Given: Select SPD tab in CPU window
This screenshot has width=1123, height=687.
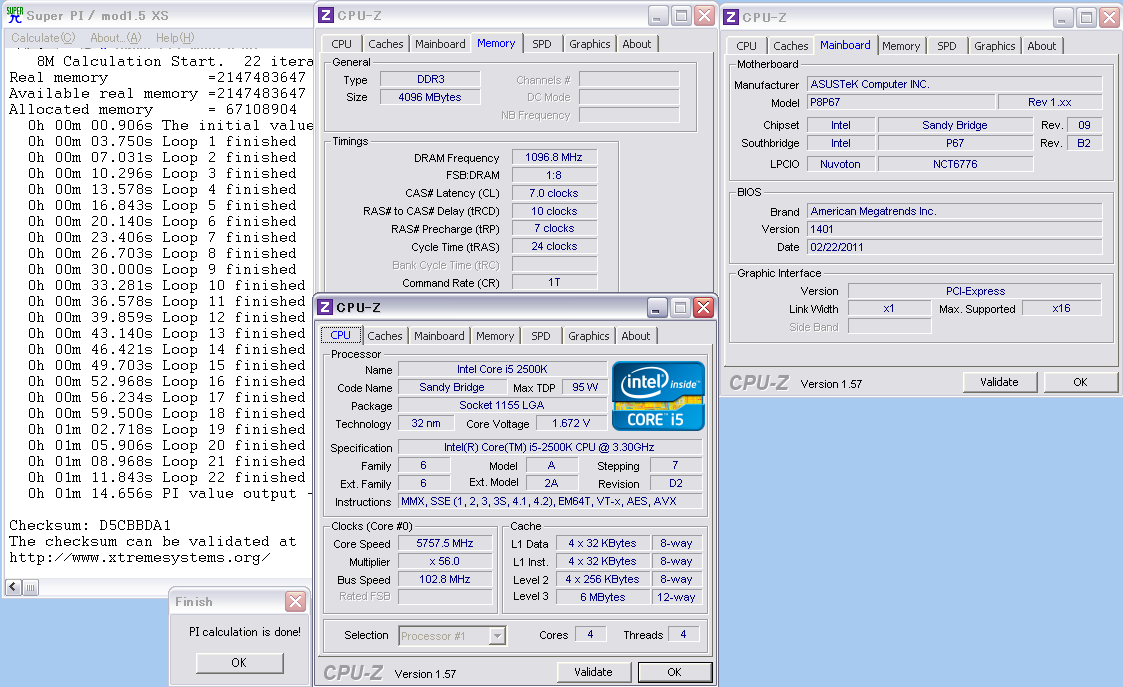Looking at the screenshot, I should [x=541, y=336].
